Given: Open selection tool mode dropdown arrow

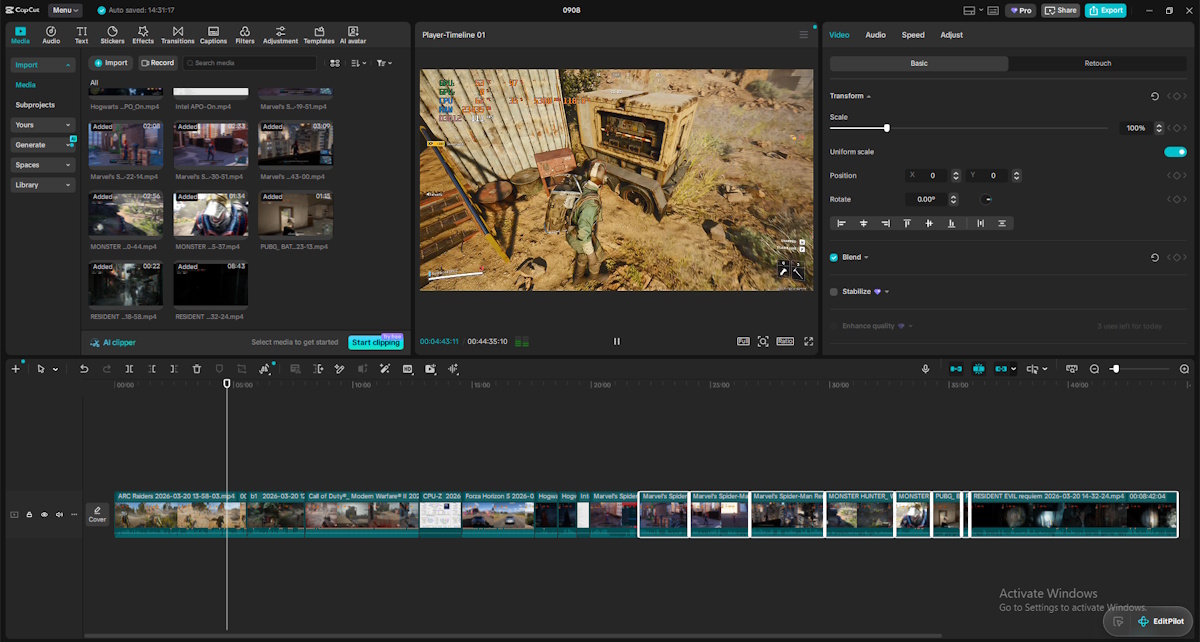Looking at the screenshot, I should tap(55, 369).
